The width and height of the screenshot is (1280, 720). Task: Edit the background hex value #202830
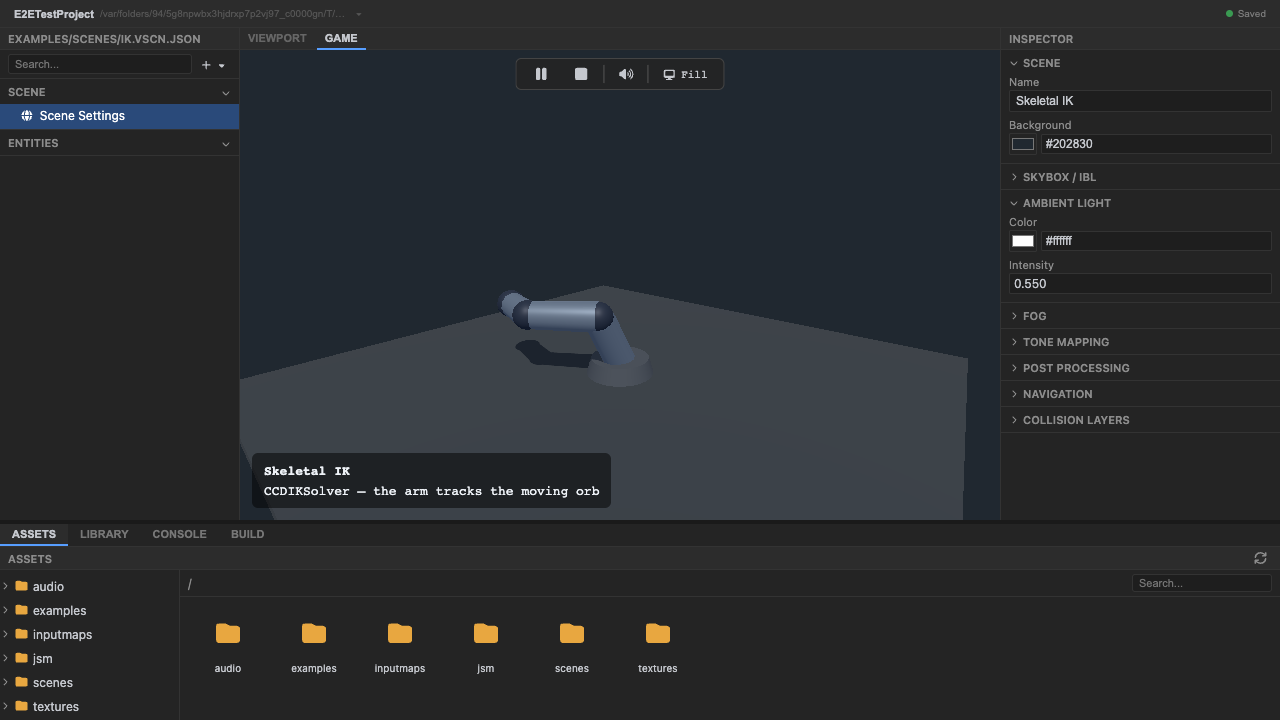1156,144
